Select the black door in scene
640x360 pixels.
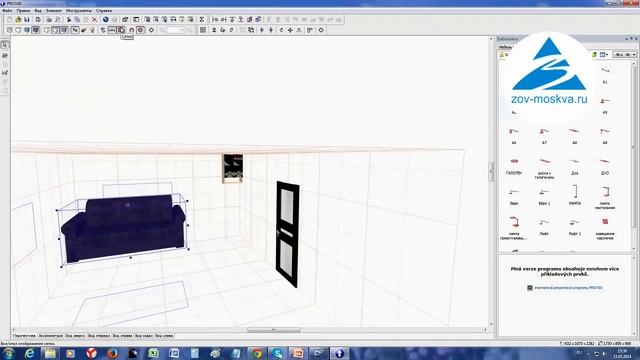click(x=288, y=234)
